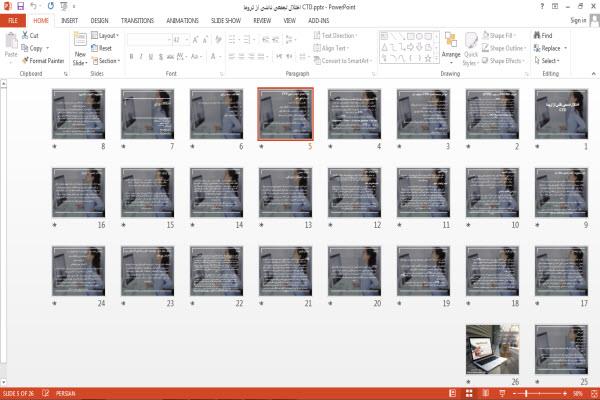
Task: Click the spell check icon in status bar
Action: pos(46,393)
